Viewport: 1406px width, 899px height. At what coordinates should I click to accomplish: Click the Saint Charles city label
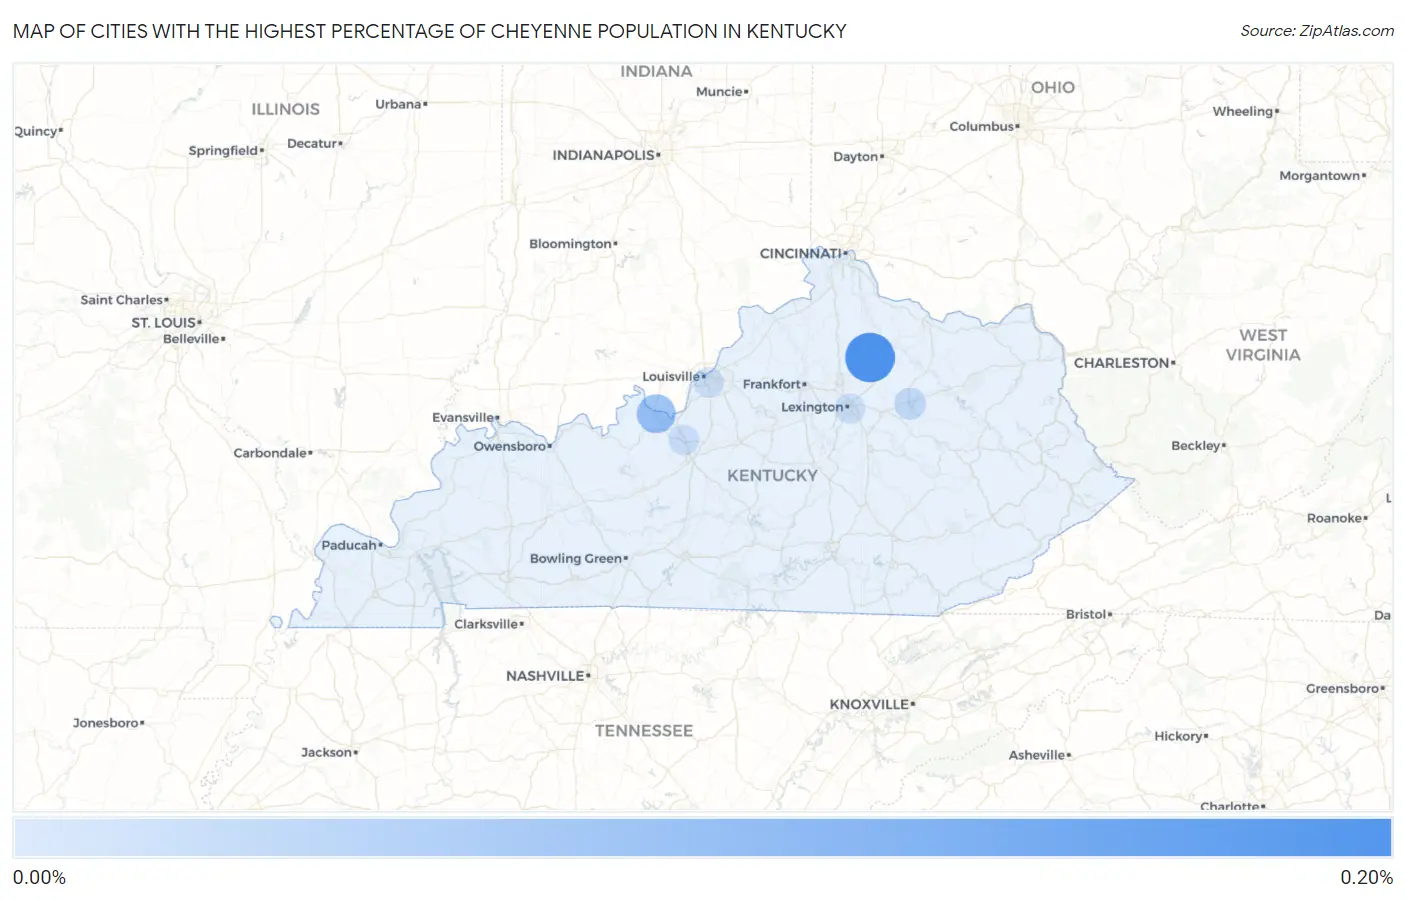(122, 300)
